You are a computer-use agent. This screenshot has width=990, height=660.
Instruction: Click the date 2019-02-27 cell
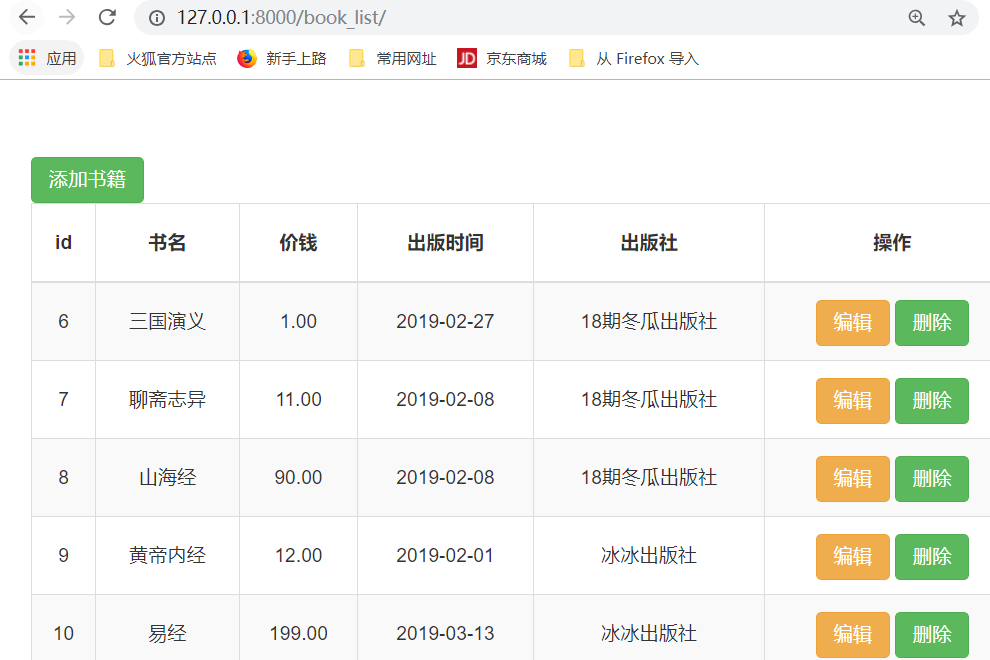tap(445, 321)
